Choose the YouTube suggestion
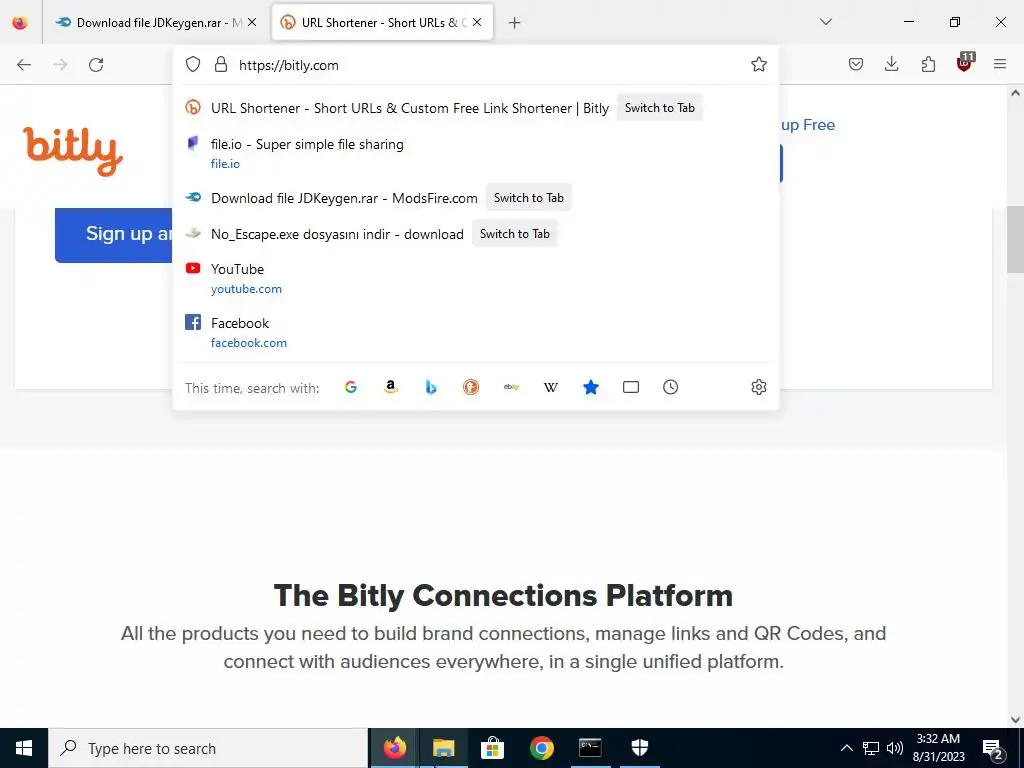1024x768 pixels. click(476, 278)
